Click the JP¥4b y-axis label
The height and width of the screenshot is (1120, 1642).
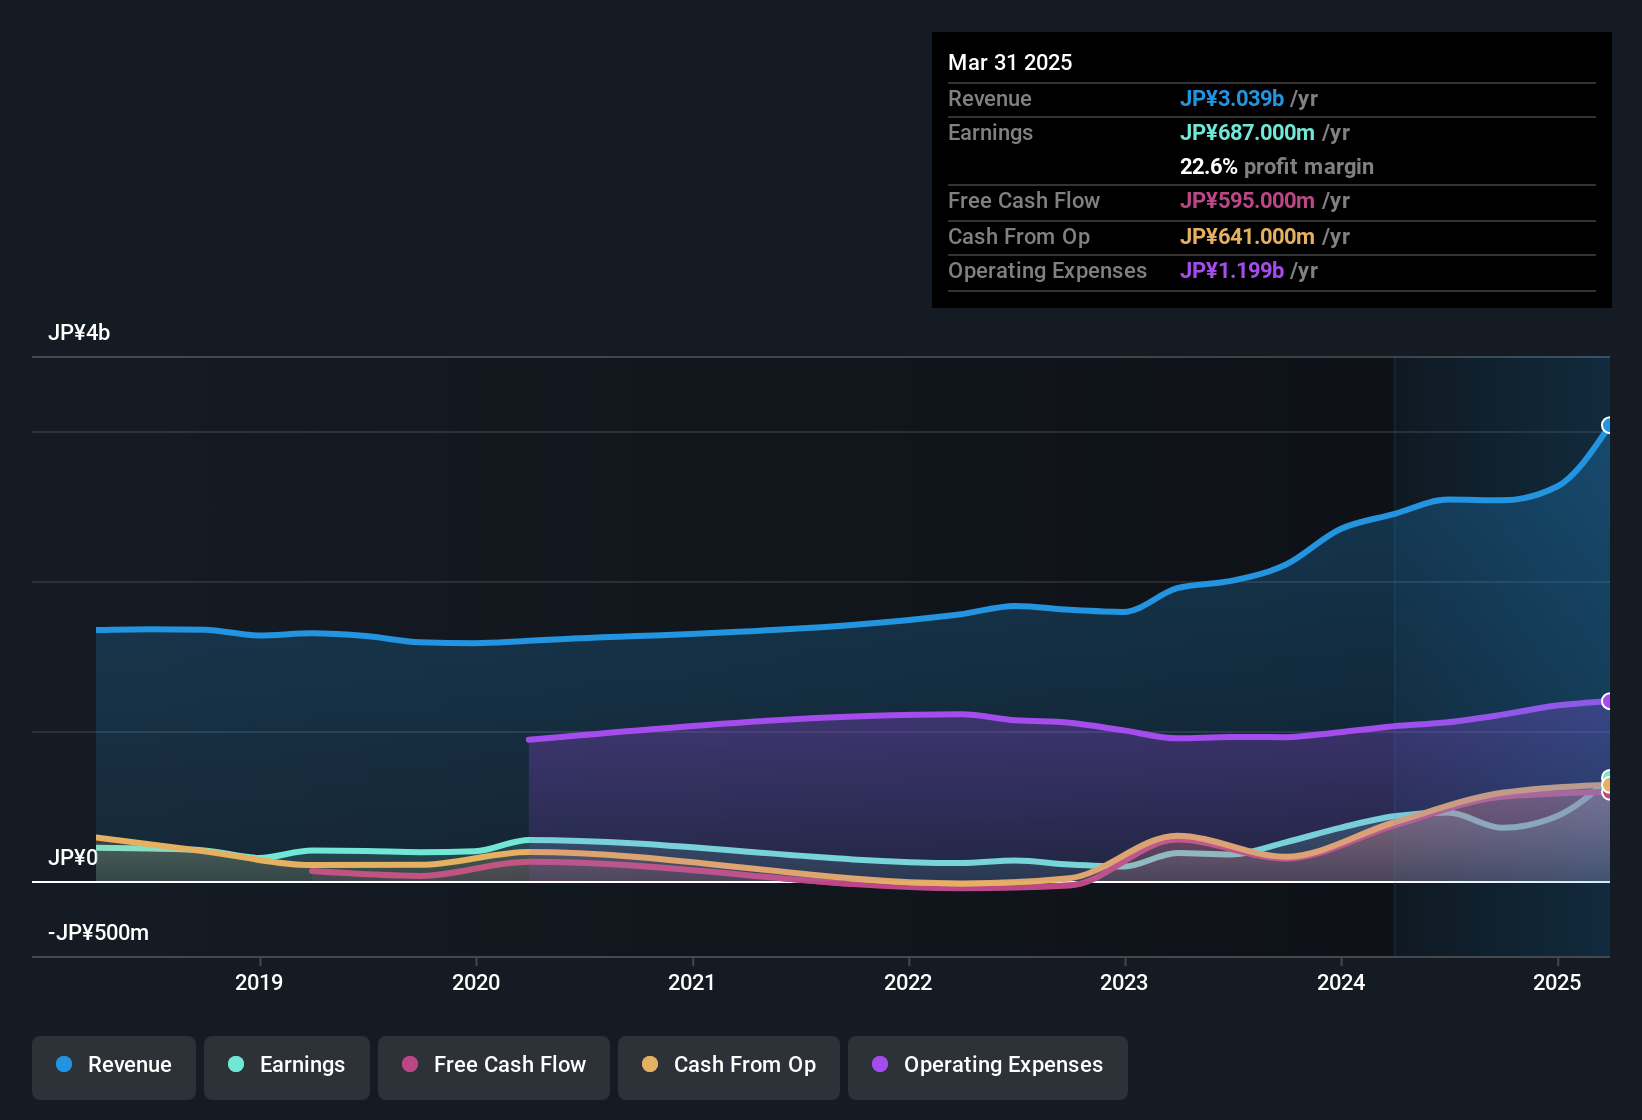(x=79, y=333)
